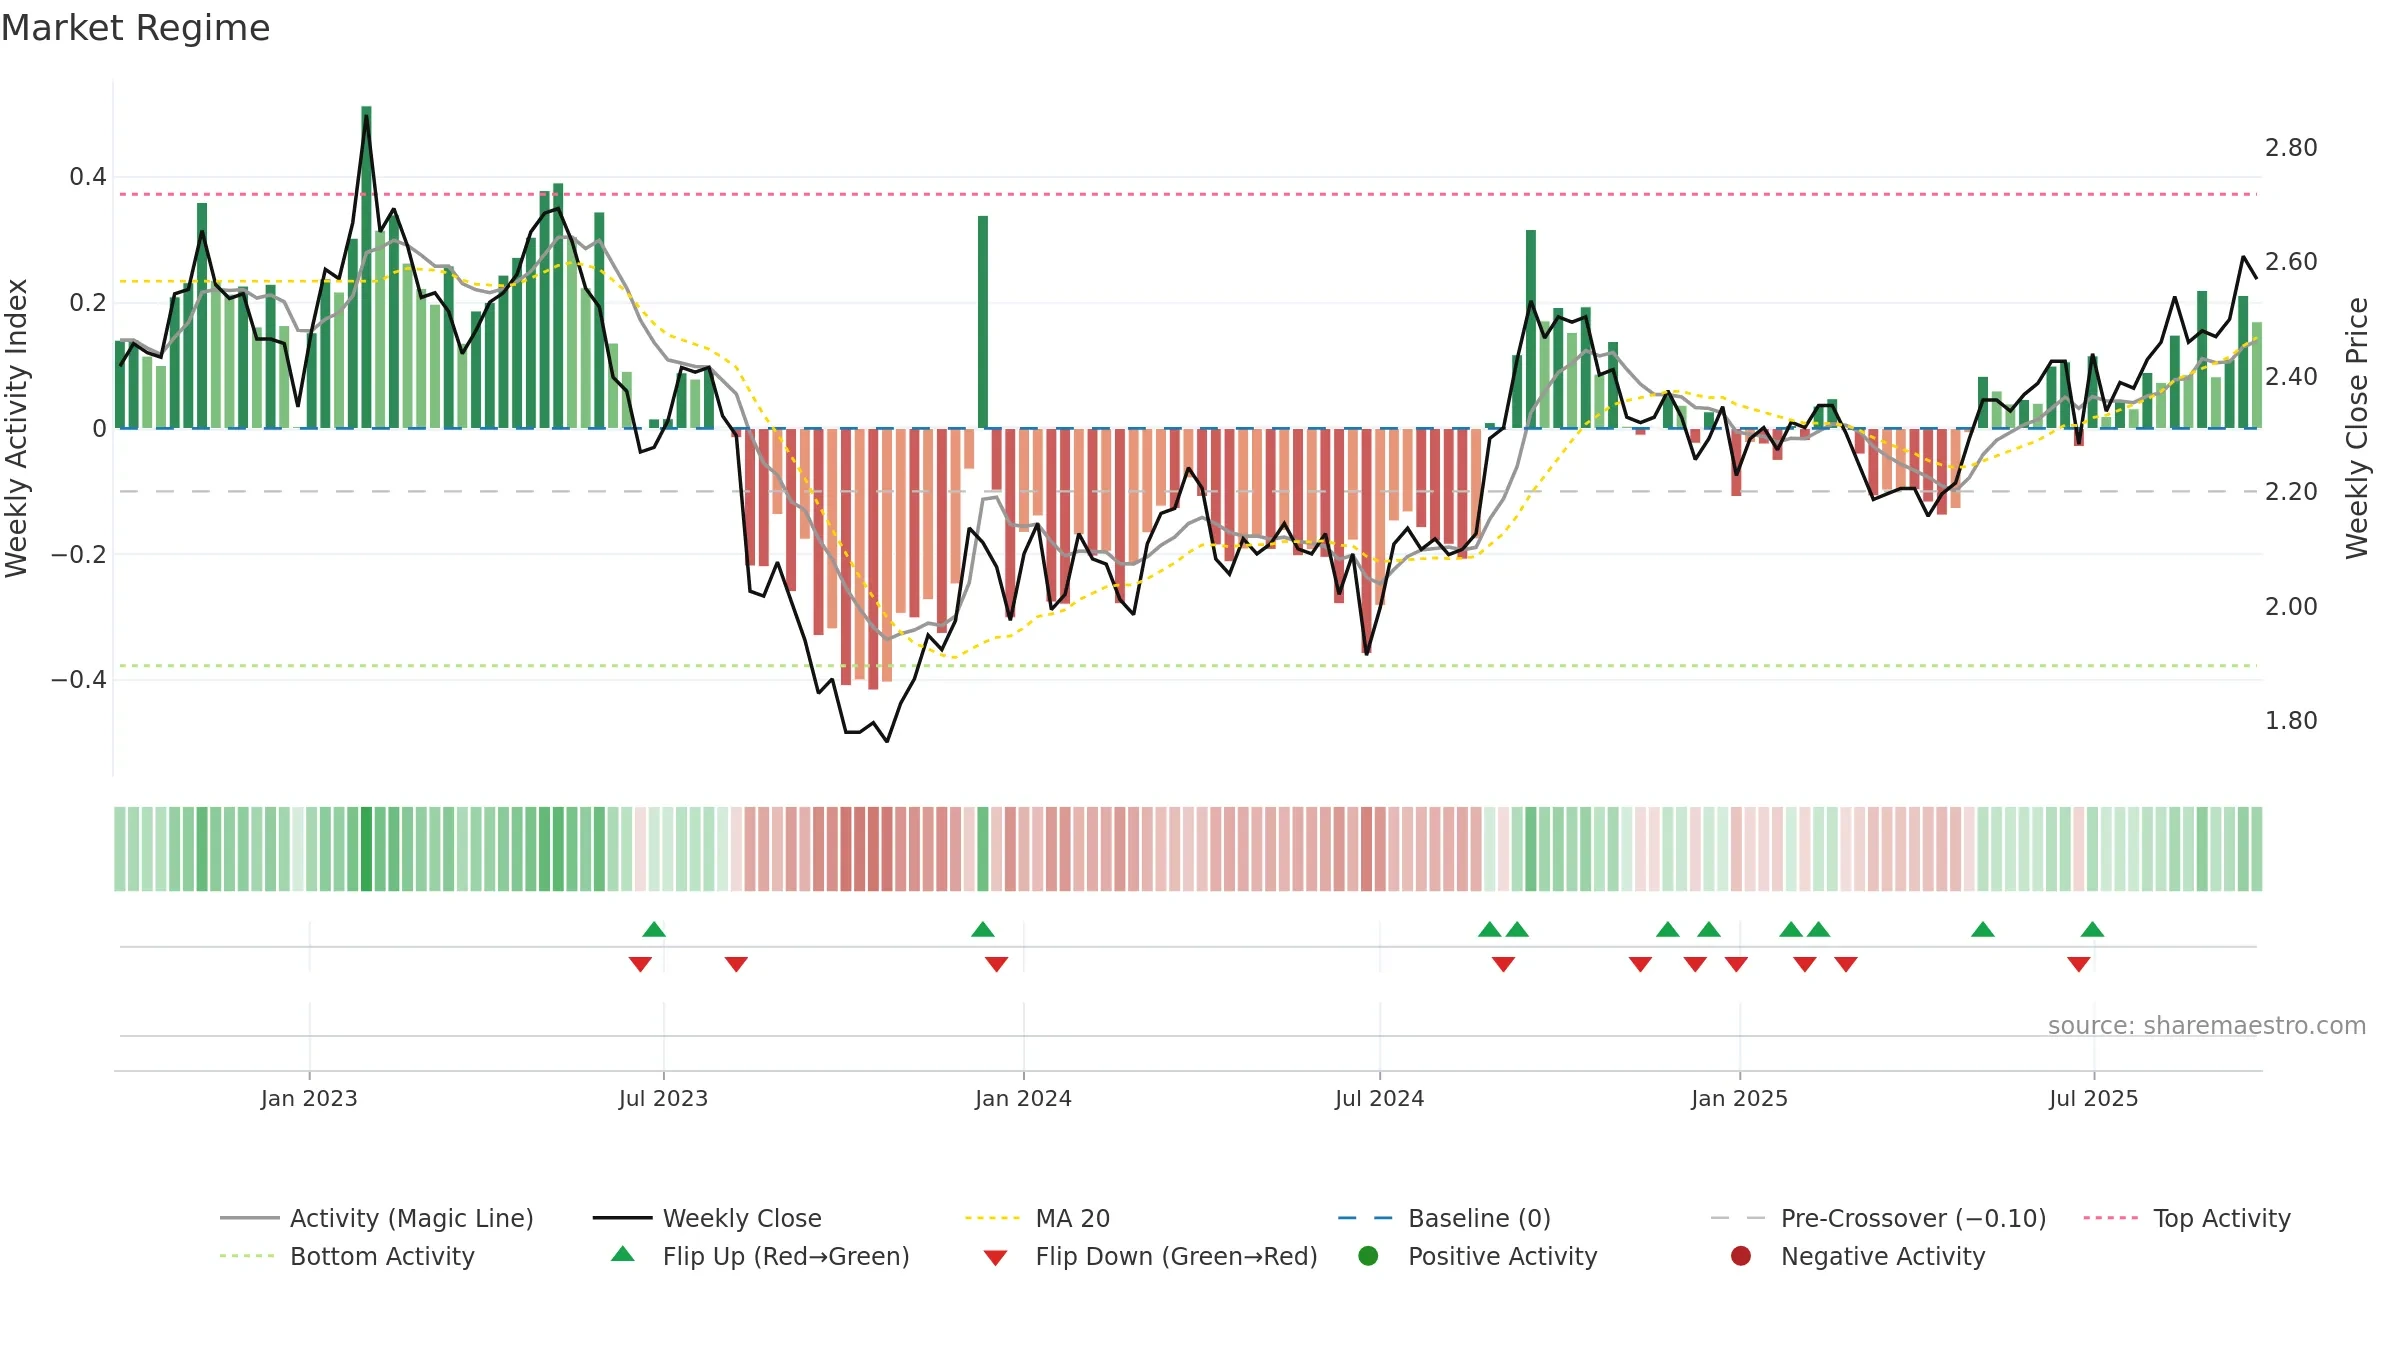Click the 2.80 price axis tick
Viewport: 2400px width, 1350px height.
pos(2291,148)
